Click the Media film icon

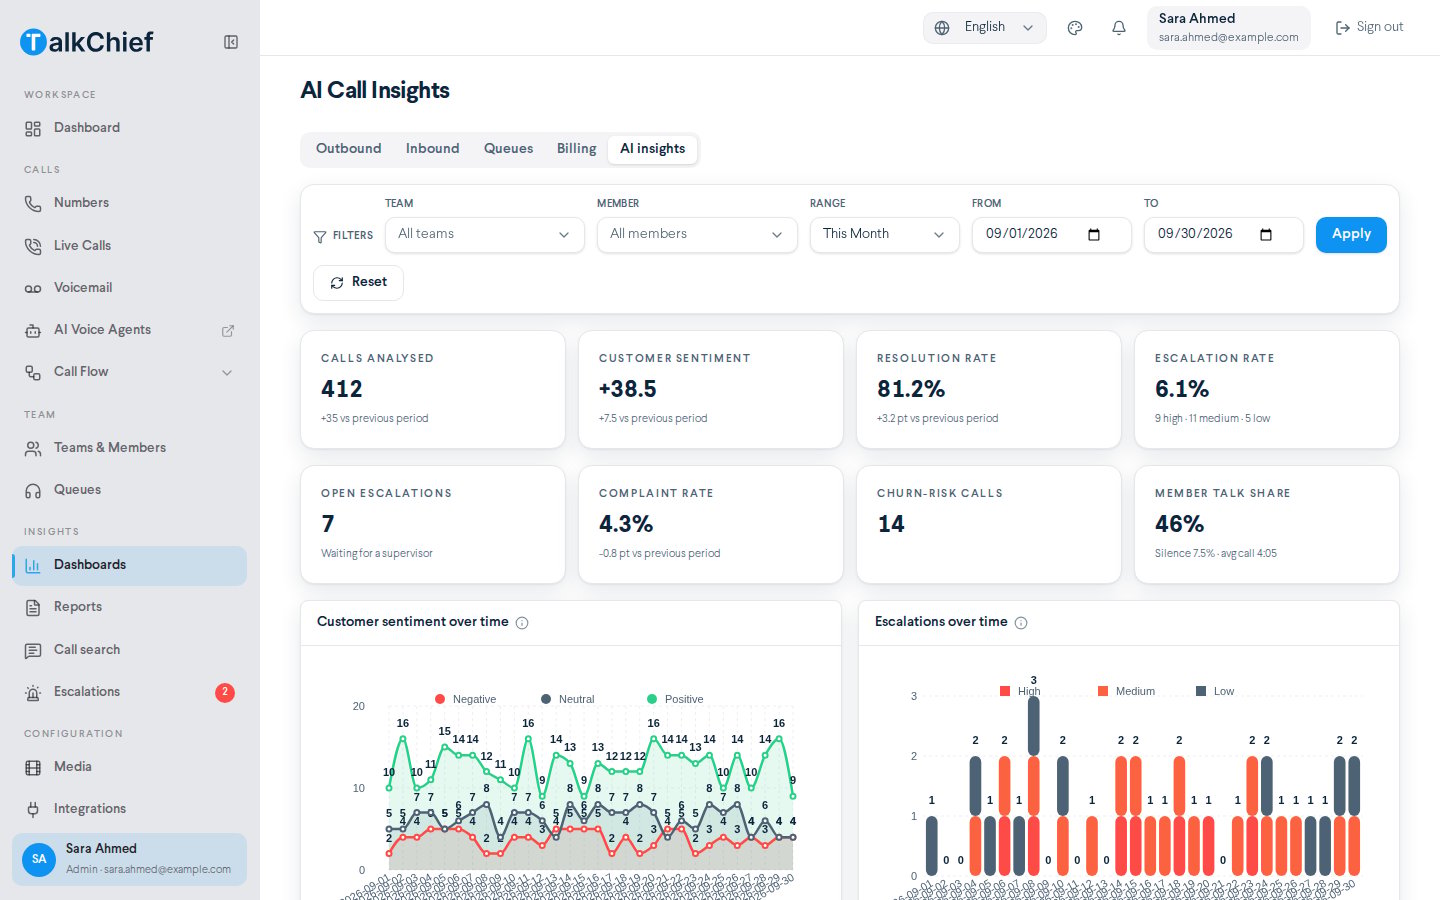(x=33, y=768)
